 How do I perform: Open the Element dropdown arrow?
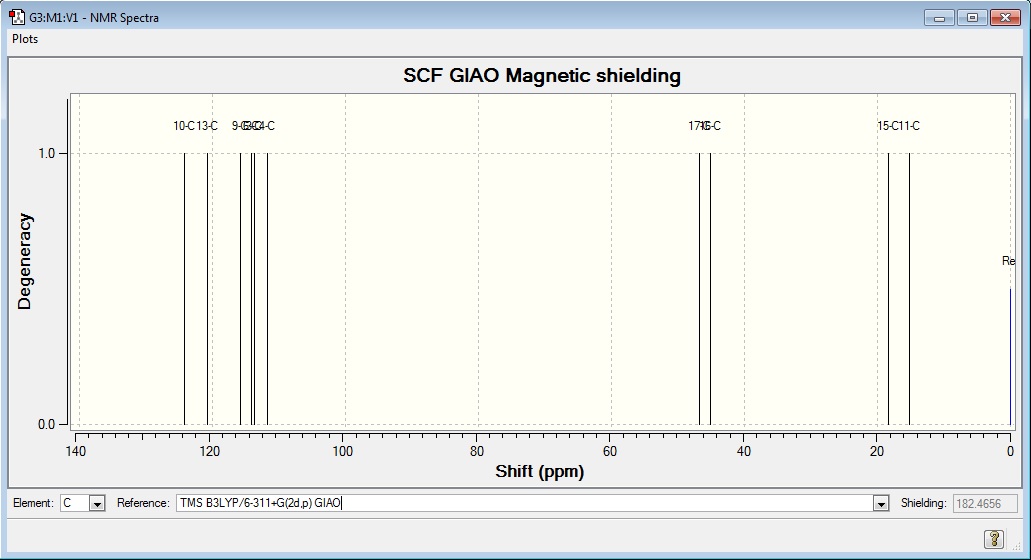97,503
